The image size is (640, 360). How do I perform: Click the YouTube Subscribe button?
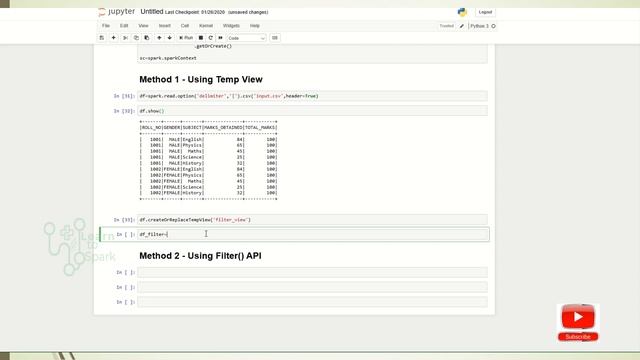(578, 337)
